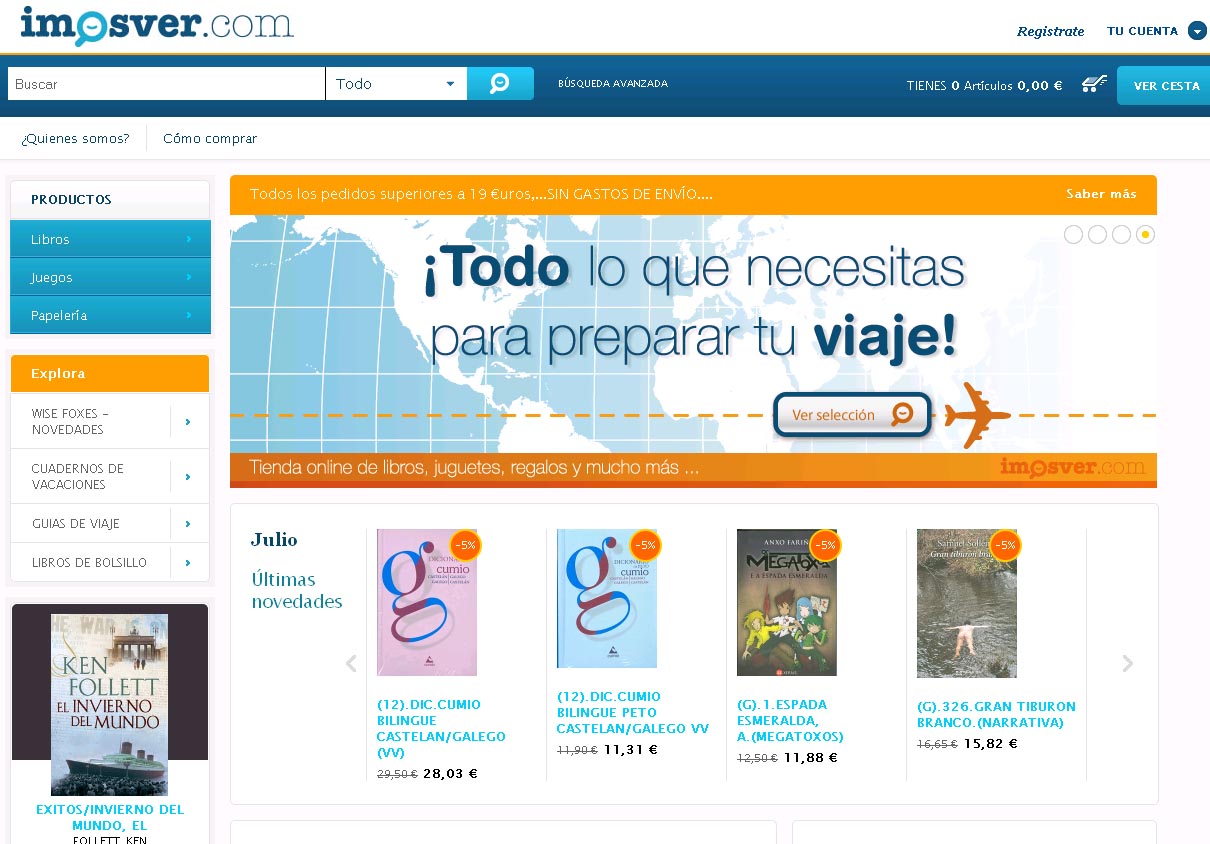1210x844 pixels.
Task: Click Saber más on orange banner
Action: tap(1101, 194)
